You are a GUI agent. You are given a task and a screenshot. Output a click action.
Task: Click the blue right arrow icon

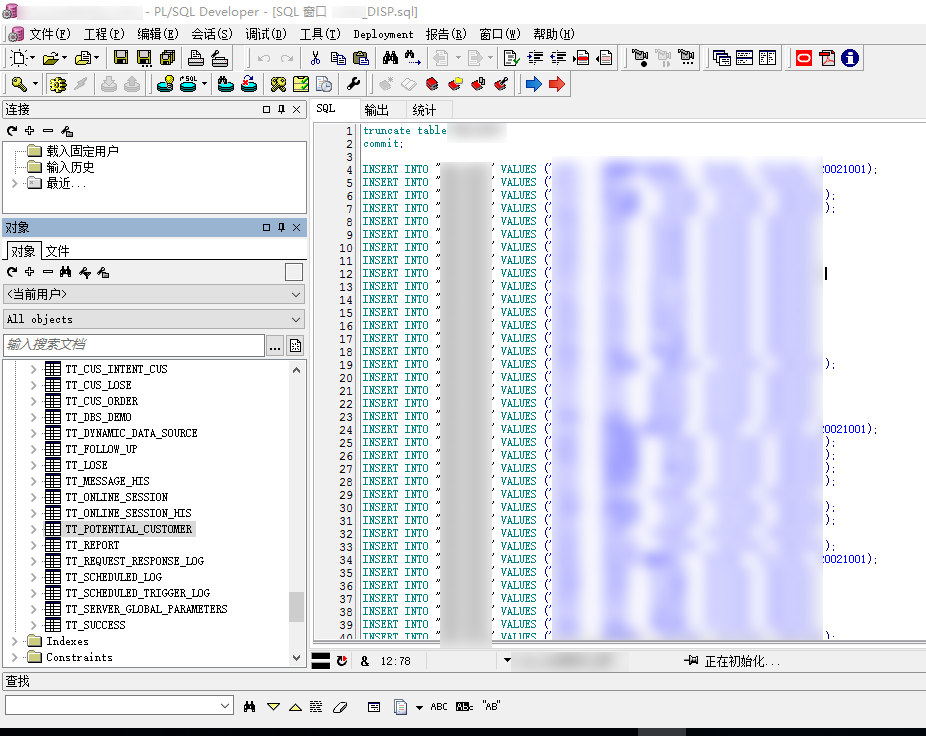(533, 84)
